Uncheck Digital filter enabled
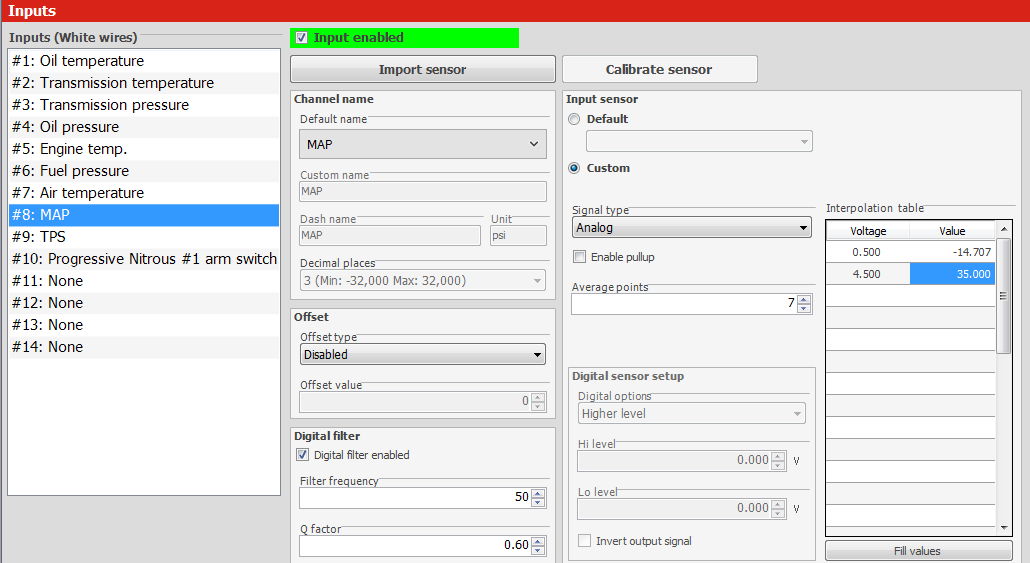 [x=303, y=455]
